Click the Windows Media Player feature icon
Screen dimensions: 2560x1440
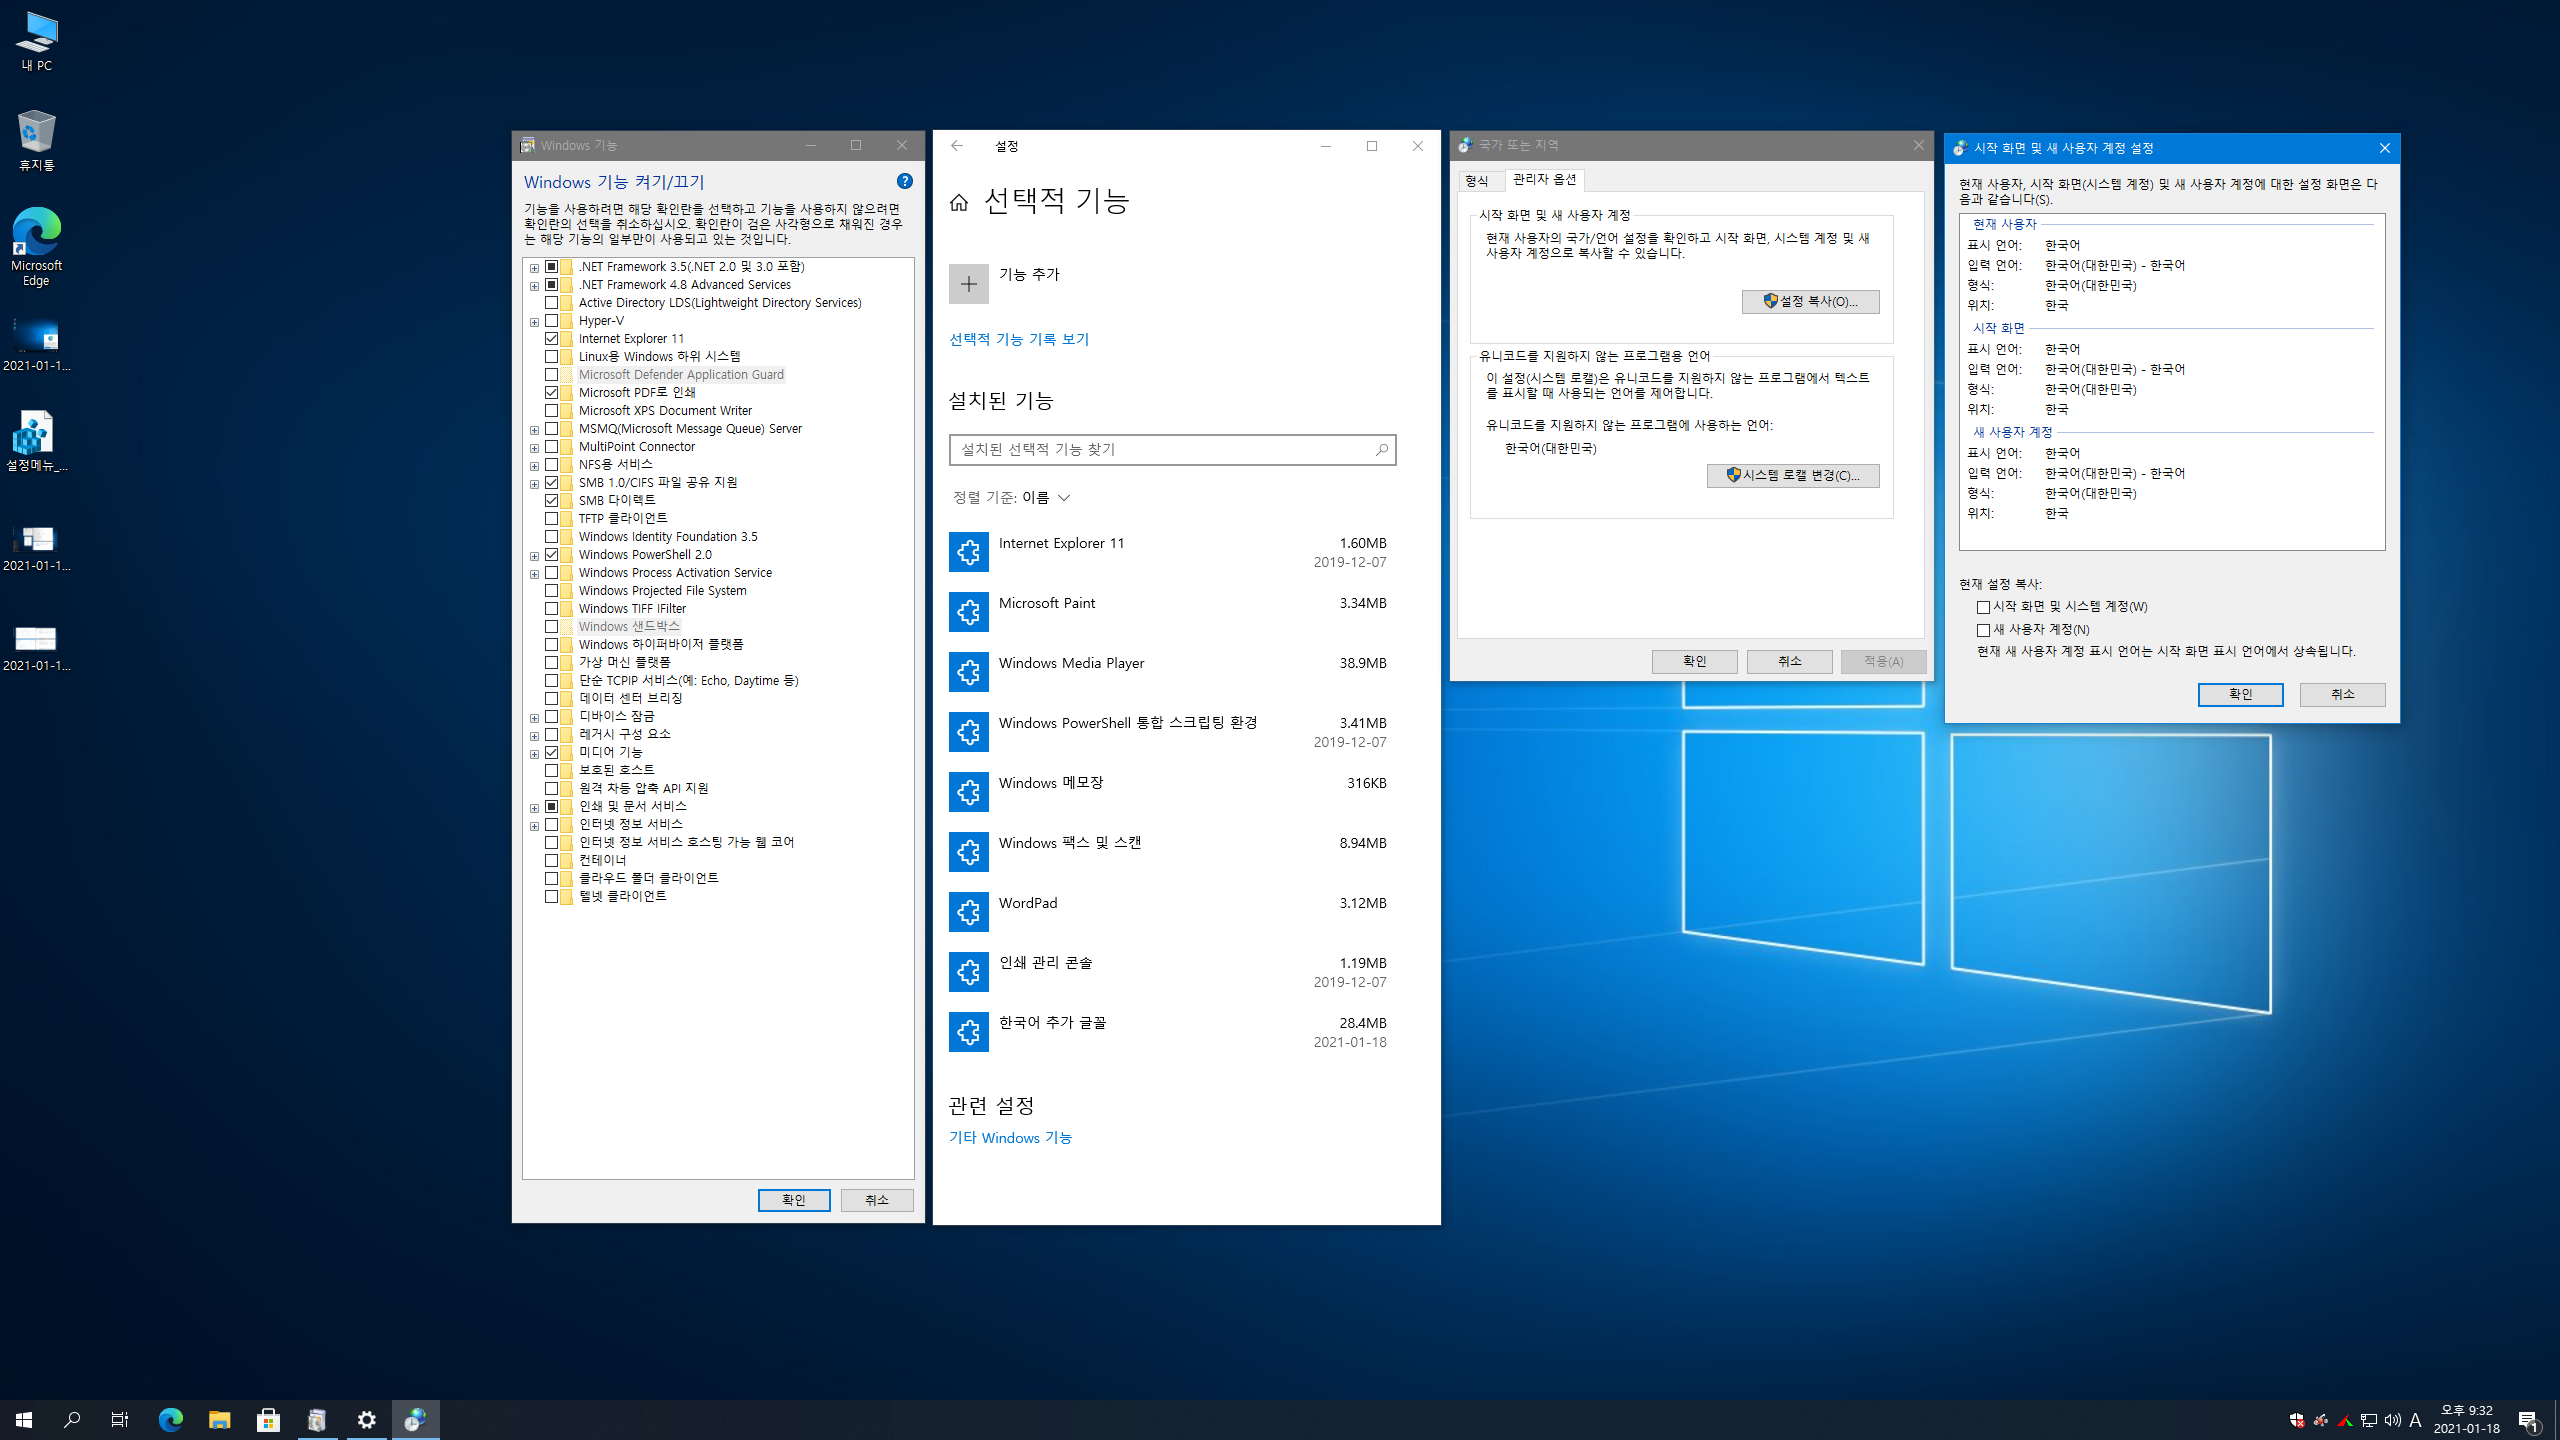click(x=968, y=672)
